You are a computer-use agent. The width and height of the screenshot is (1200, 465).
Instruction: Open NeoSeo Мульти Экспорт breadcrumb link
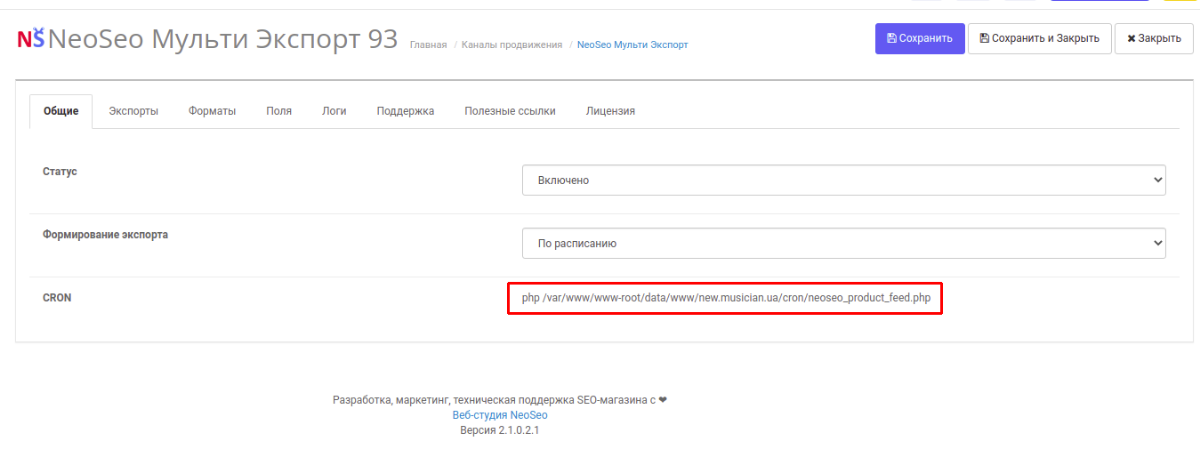tap(632, 45)
